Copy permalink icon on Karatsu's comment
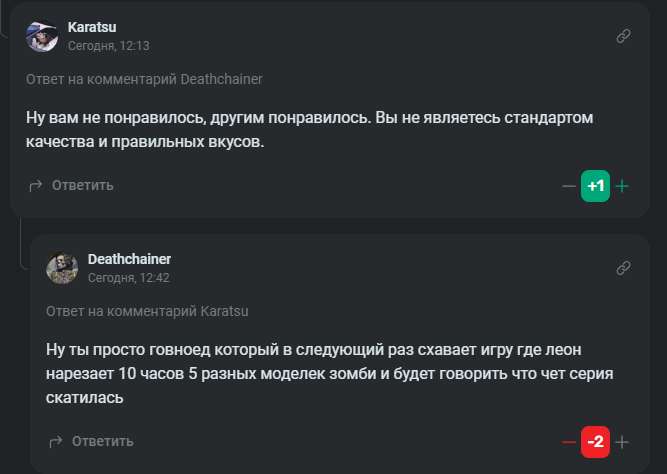Viewport: 667px width, 474px height. [x=623, y=36]
